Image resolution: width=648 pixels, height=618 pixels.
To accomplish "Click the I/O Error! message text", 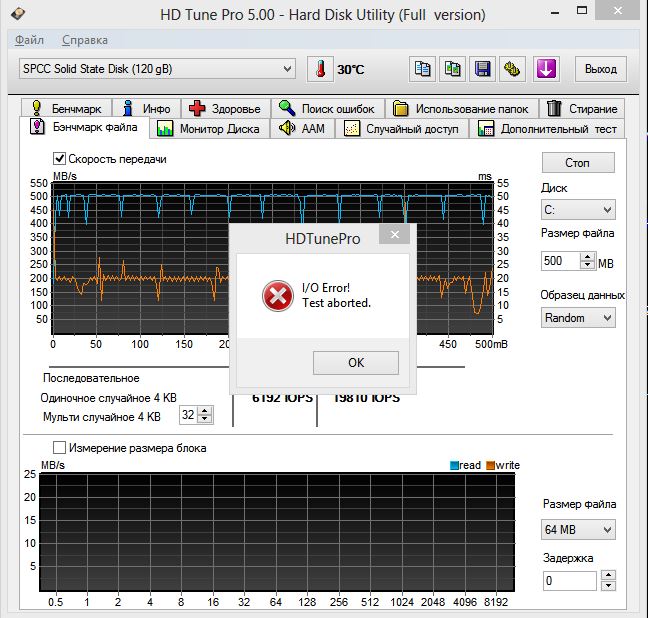I will coord(326,288).
